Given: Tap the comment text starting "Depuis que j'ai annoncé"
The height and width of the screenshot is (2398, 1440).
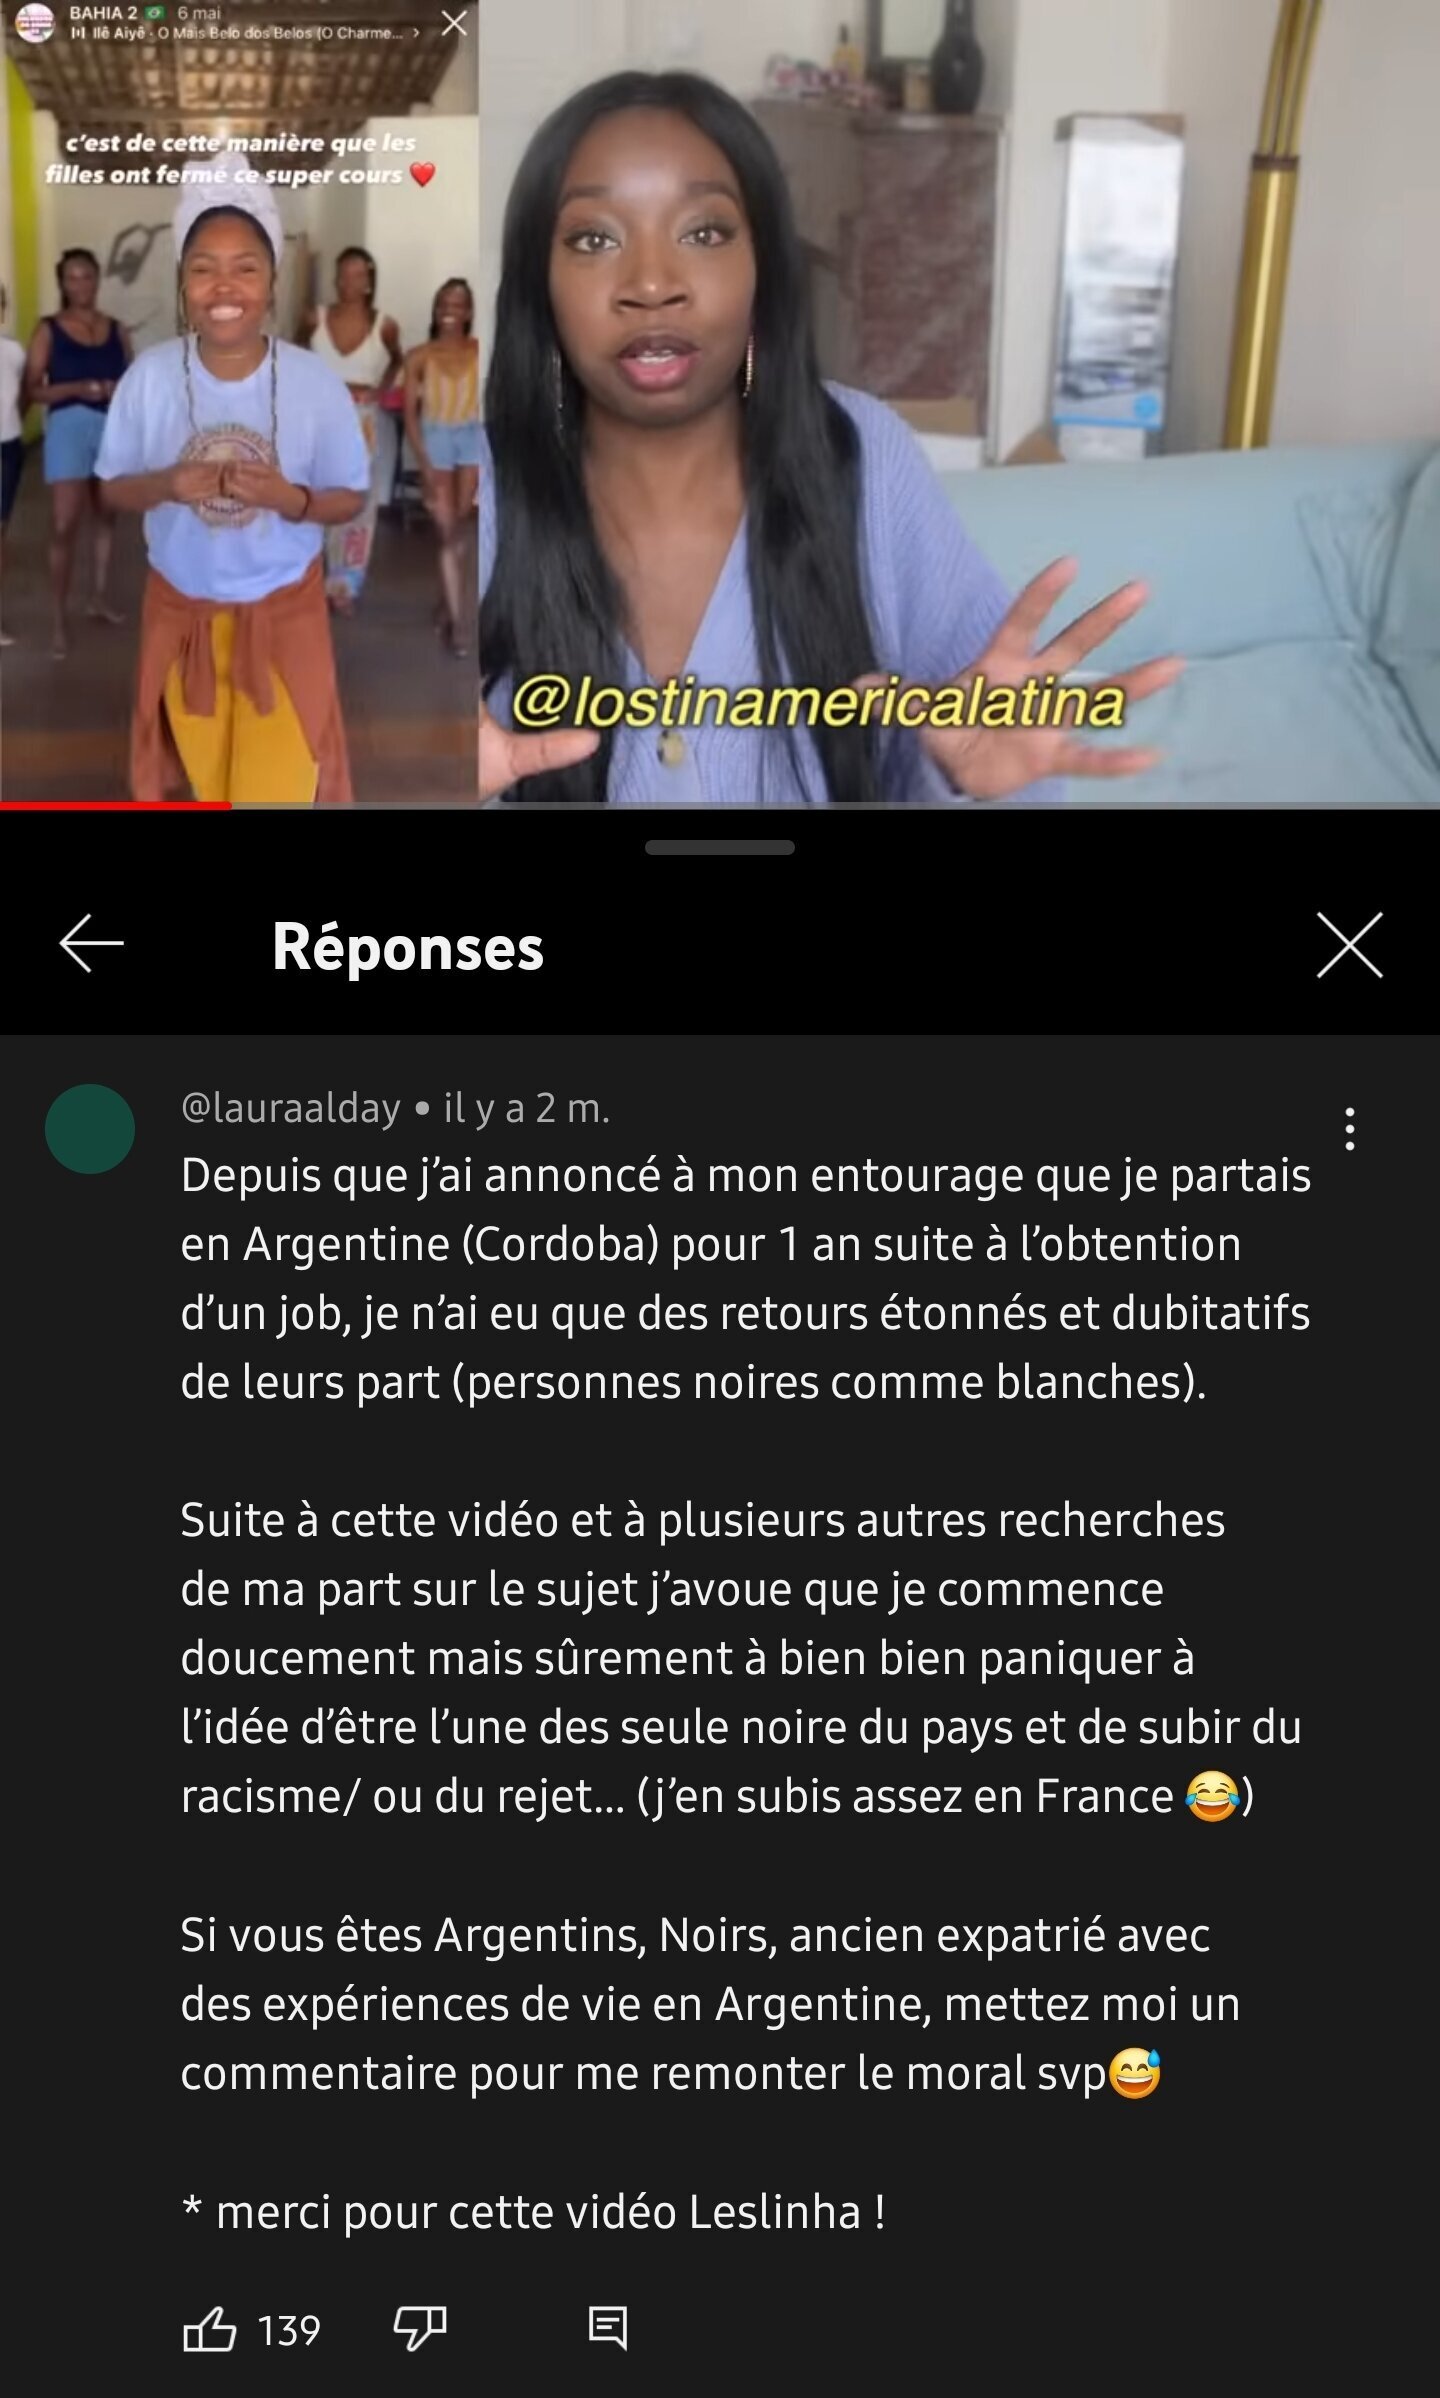Looking at the screenshot, I should click(745, 1278).
